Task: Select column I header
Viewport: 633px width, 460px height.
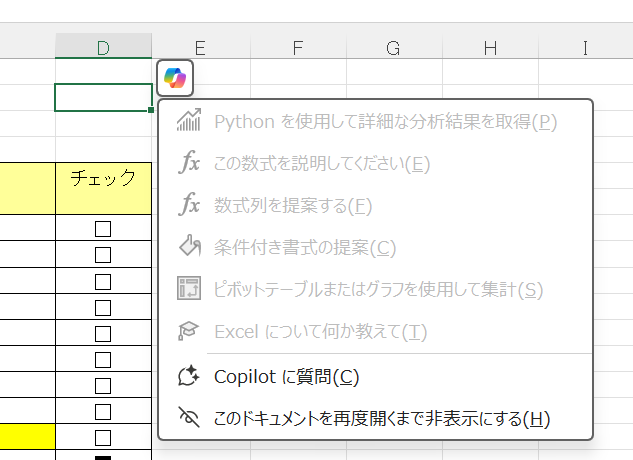Action: click(585, 46)
